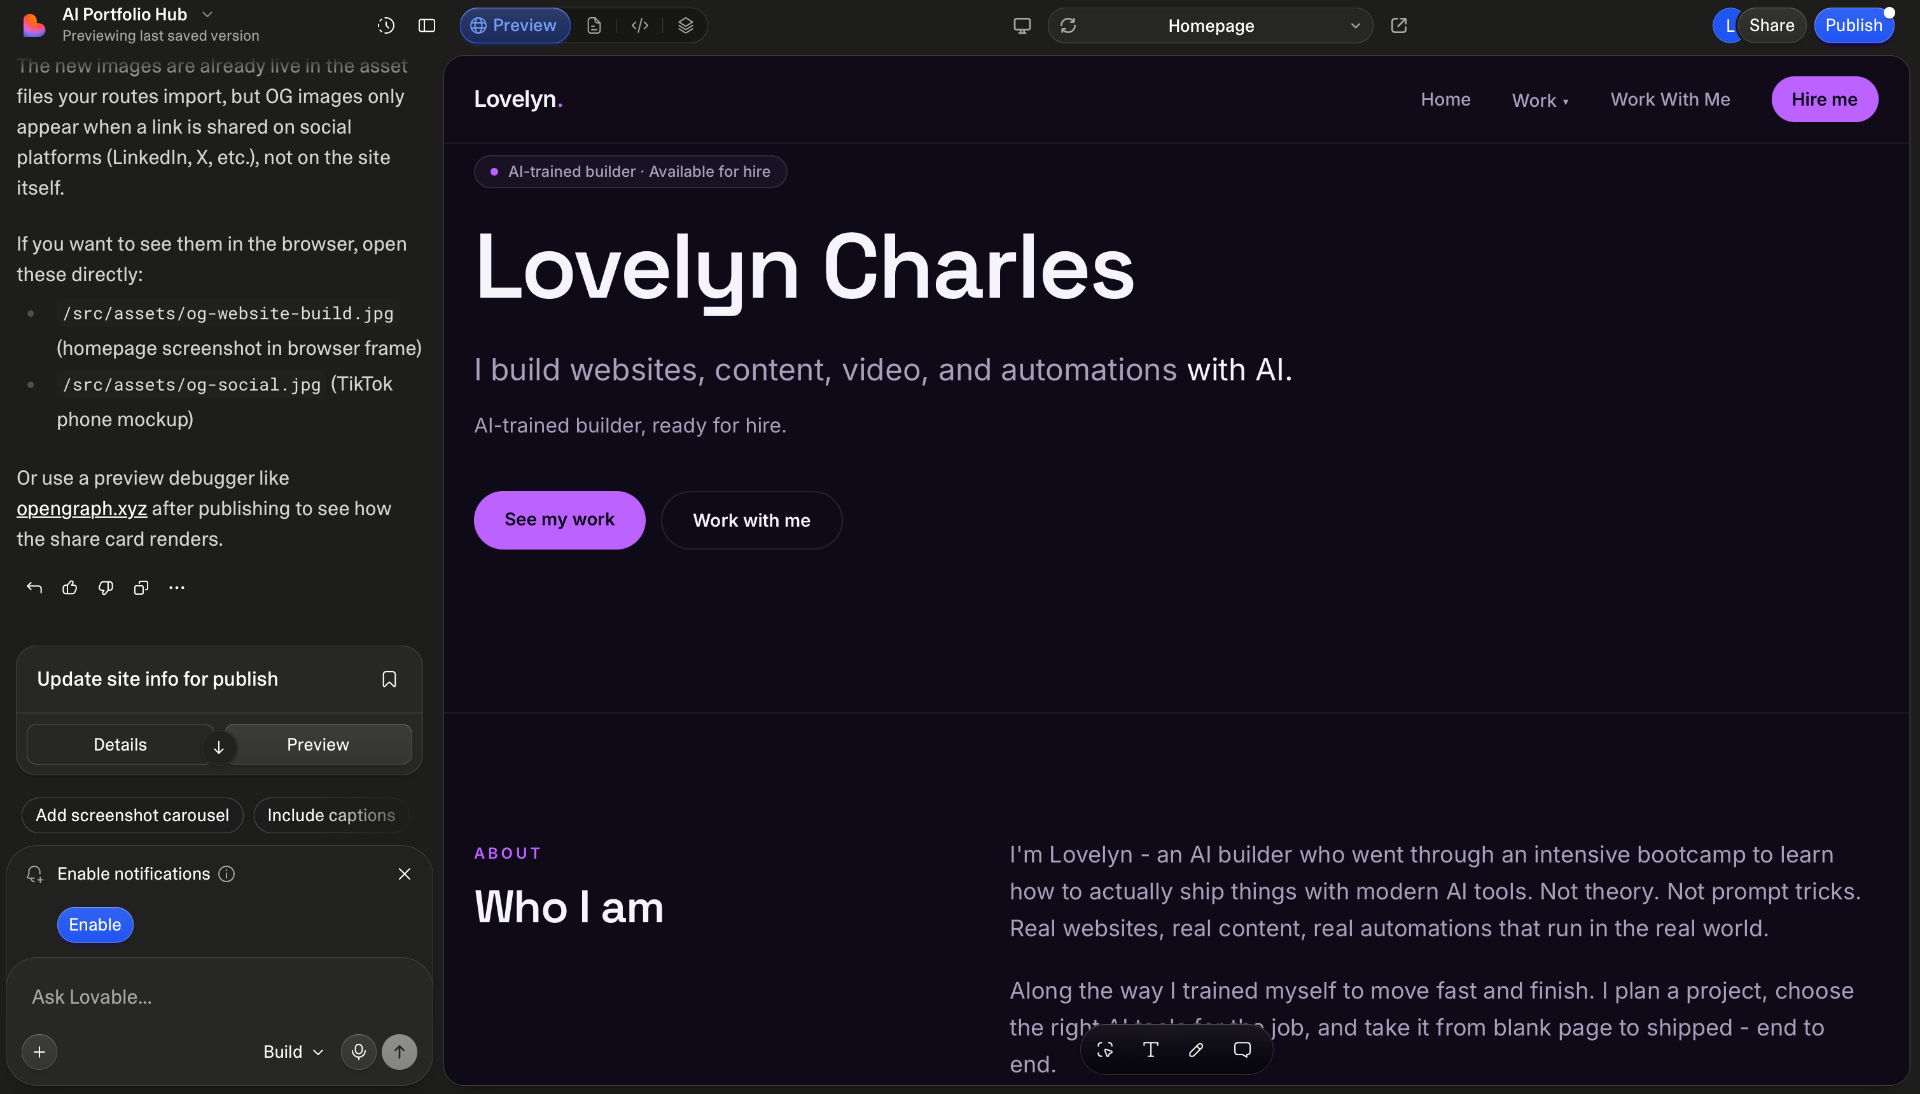Image resolution: width=1920 pixels, height=1094 pixels.
Task: Click the Lovelyn site logo
Action: point(518,99)
